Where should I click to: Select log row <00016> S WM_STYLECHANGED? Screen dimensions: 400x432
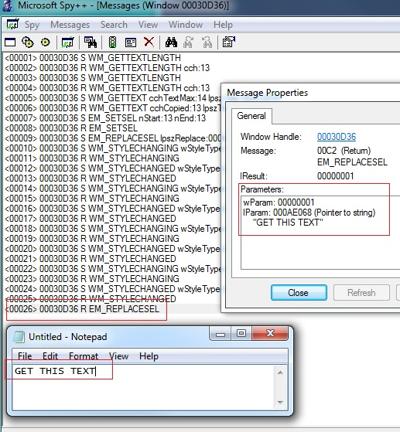point(113,208)
